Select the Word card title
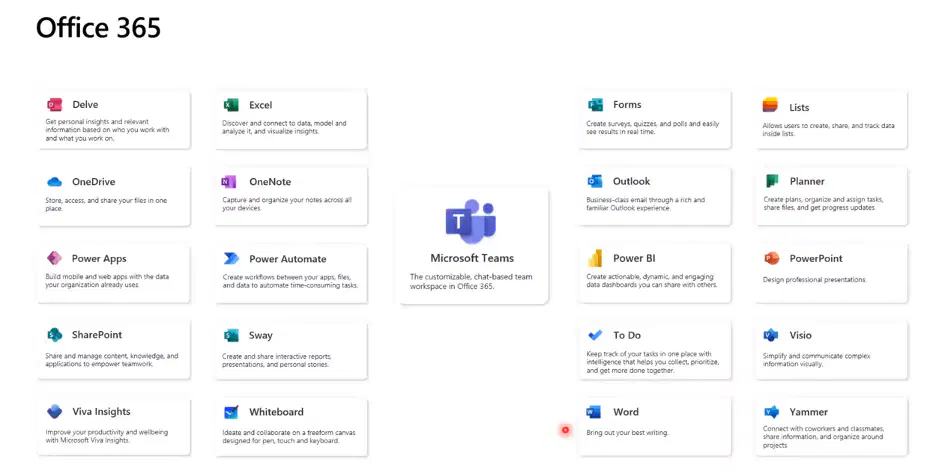Viewport: 936px width, 472px height. tap(626, 412)
